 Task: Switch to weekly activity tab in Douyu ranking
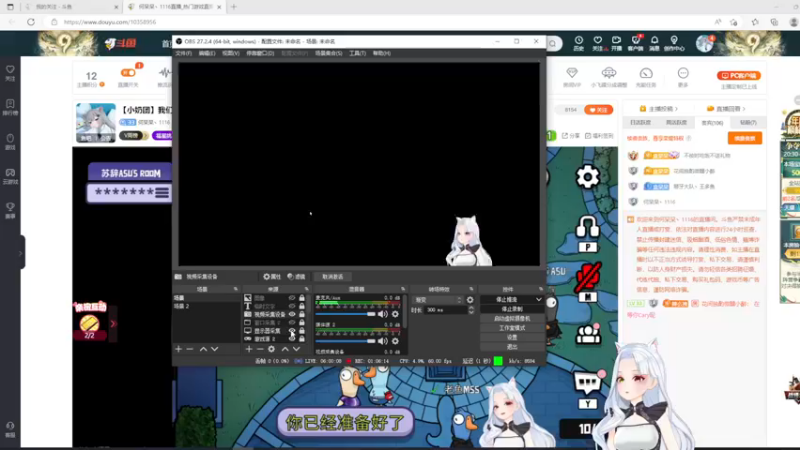pos(676,122)
